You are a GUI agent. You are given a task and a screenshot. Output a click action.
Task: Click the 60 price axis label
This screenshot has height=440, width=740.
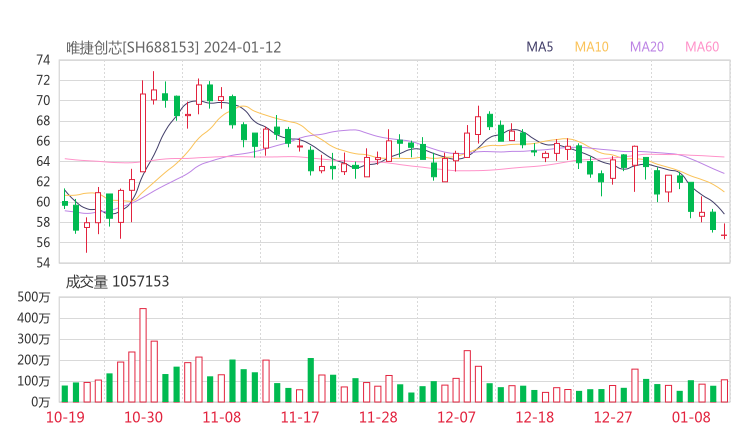[43, 202]
